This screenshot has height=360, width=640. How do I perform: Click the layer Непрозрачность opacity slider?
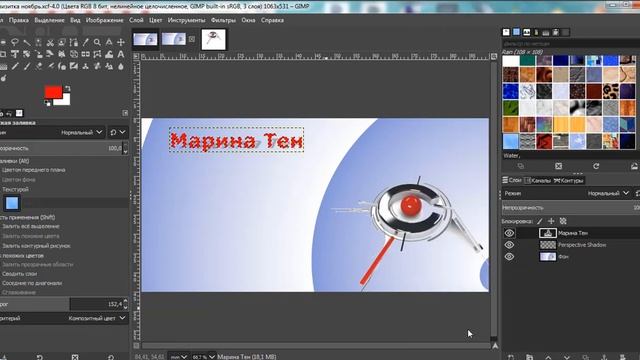[x=571, y=208]
